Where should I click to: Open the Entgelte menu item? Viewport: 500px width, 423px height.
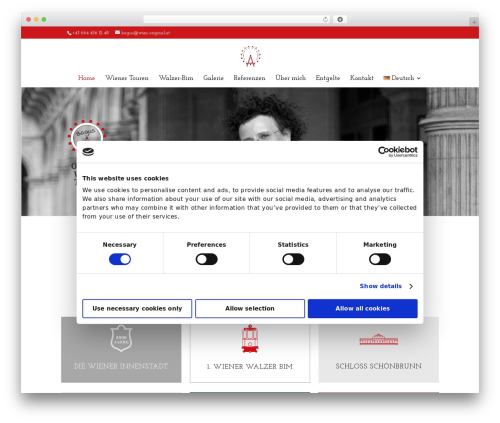[x=328, y=78]
